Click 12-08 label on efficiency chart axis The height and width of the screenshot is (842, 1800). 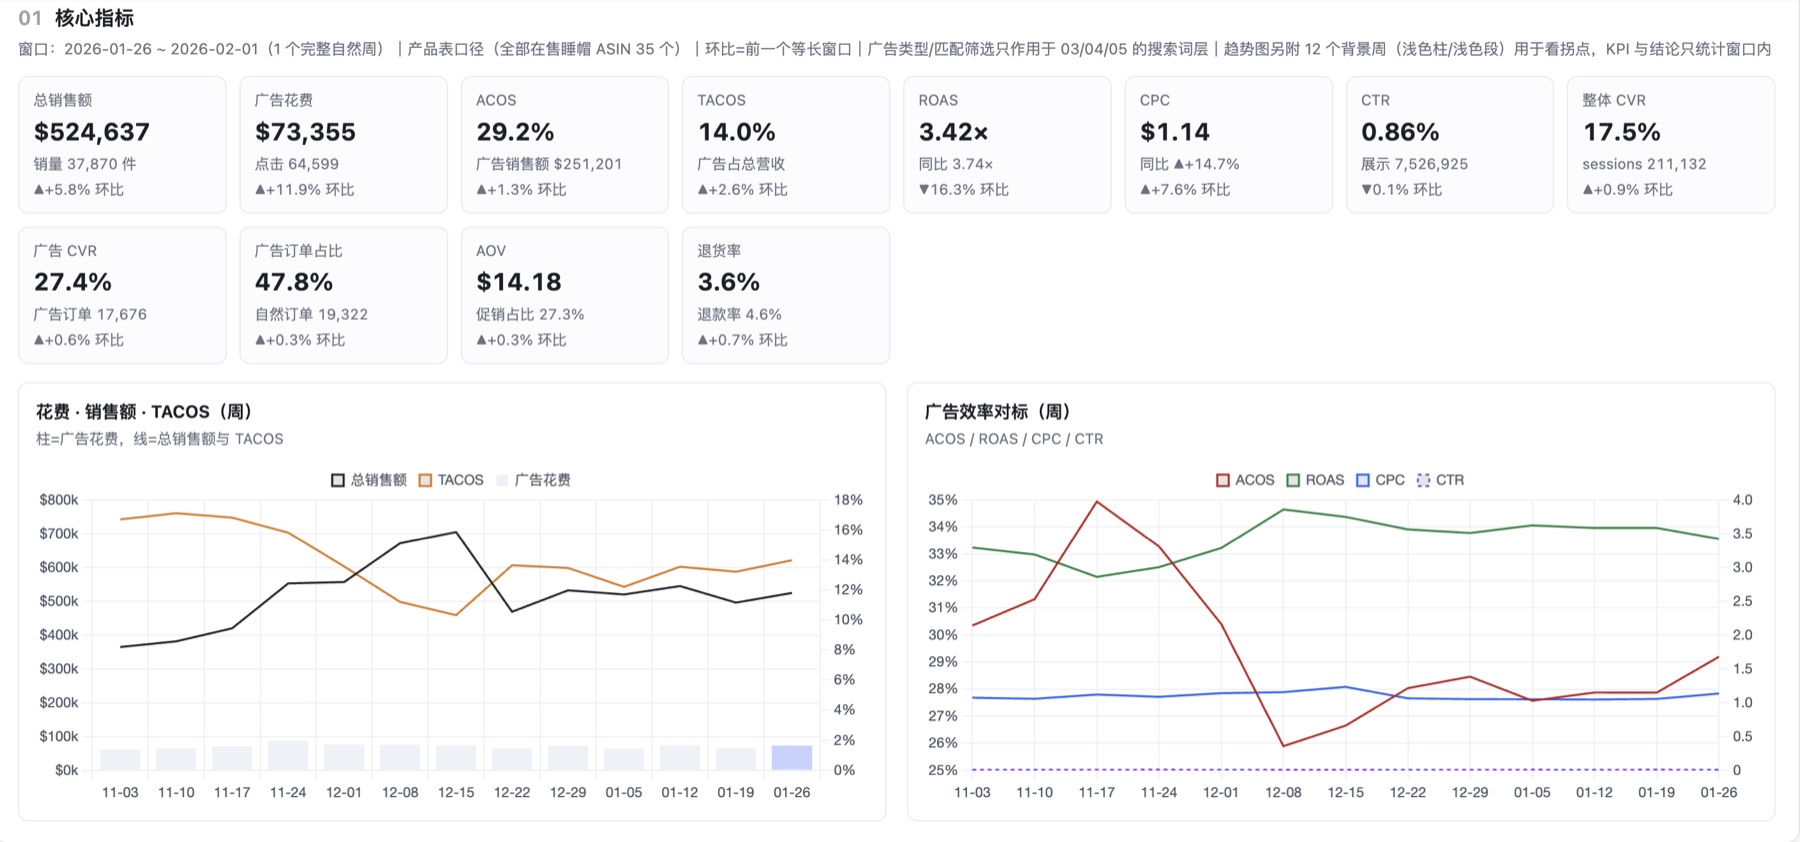click(x=1283, y=792)
